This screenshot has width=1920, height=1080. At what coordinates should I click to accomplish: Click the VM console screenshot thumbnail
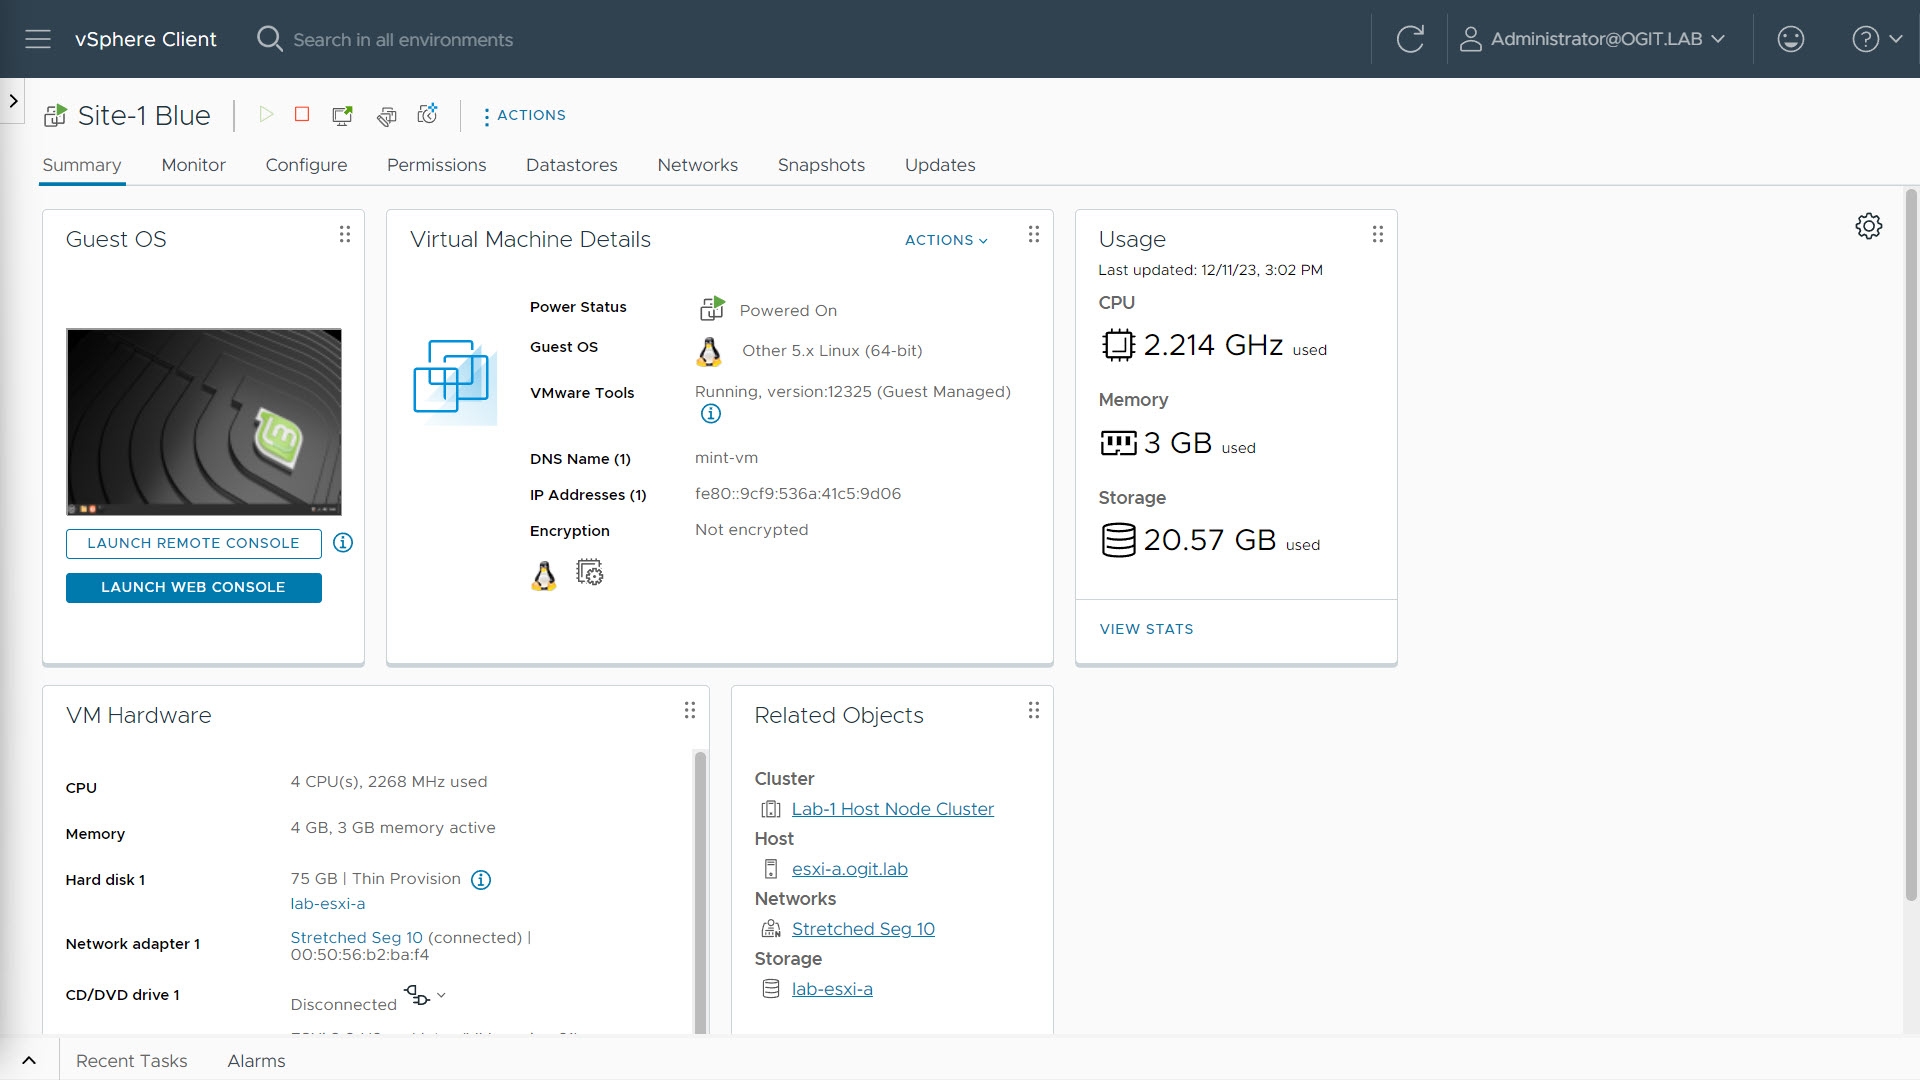pos(204,421)
